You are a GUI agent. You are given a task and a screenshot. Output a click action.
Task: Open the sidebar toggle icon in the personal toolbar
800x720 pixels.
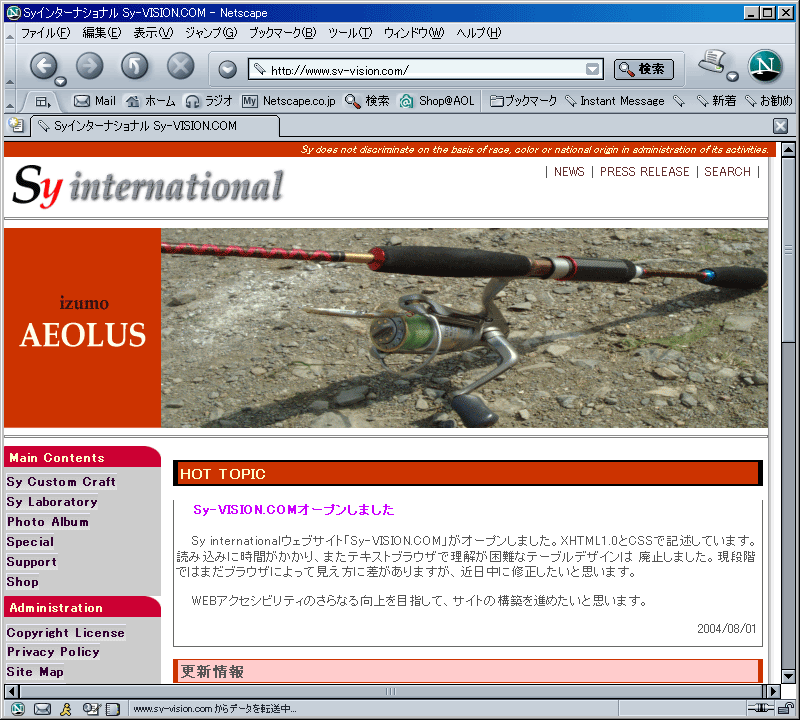43,102
